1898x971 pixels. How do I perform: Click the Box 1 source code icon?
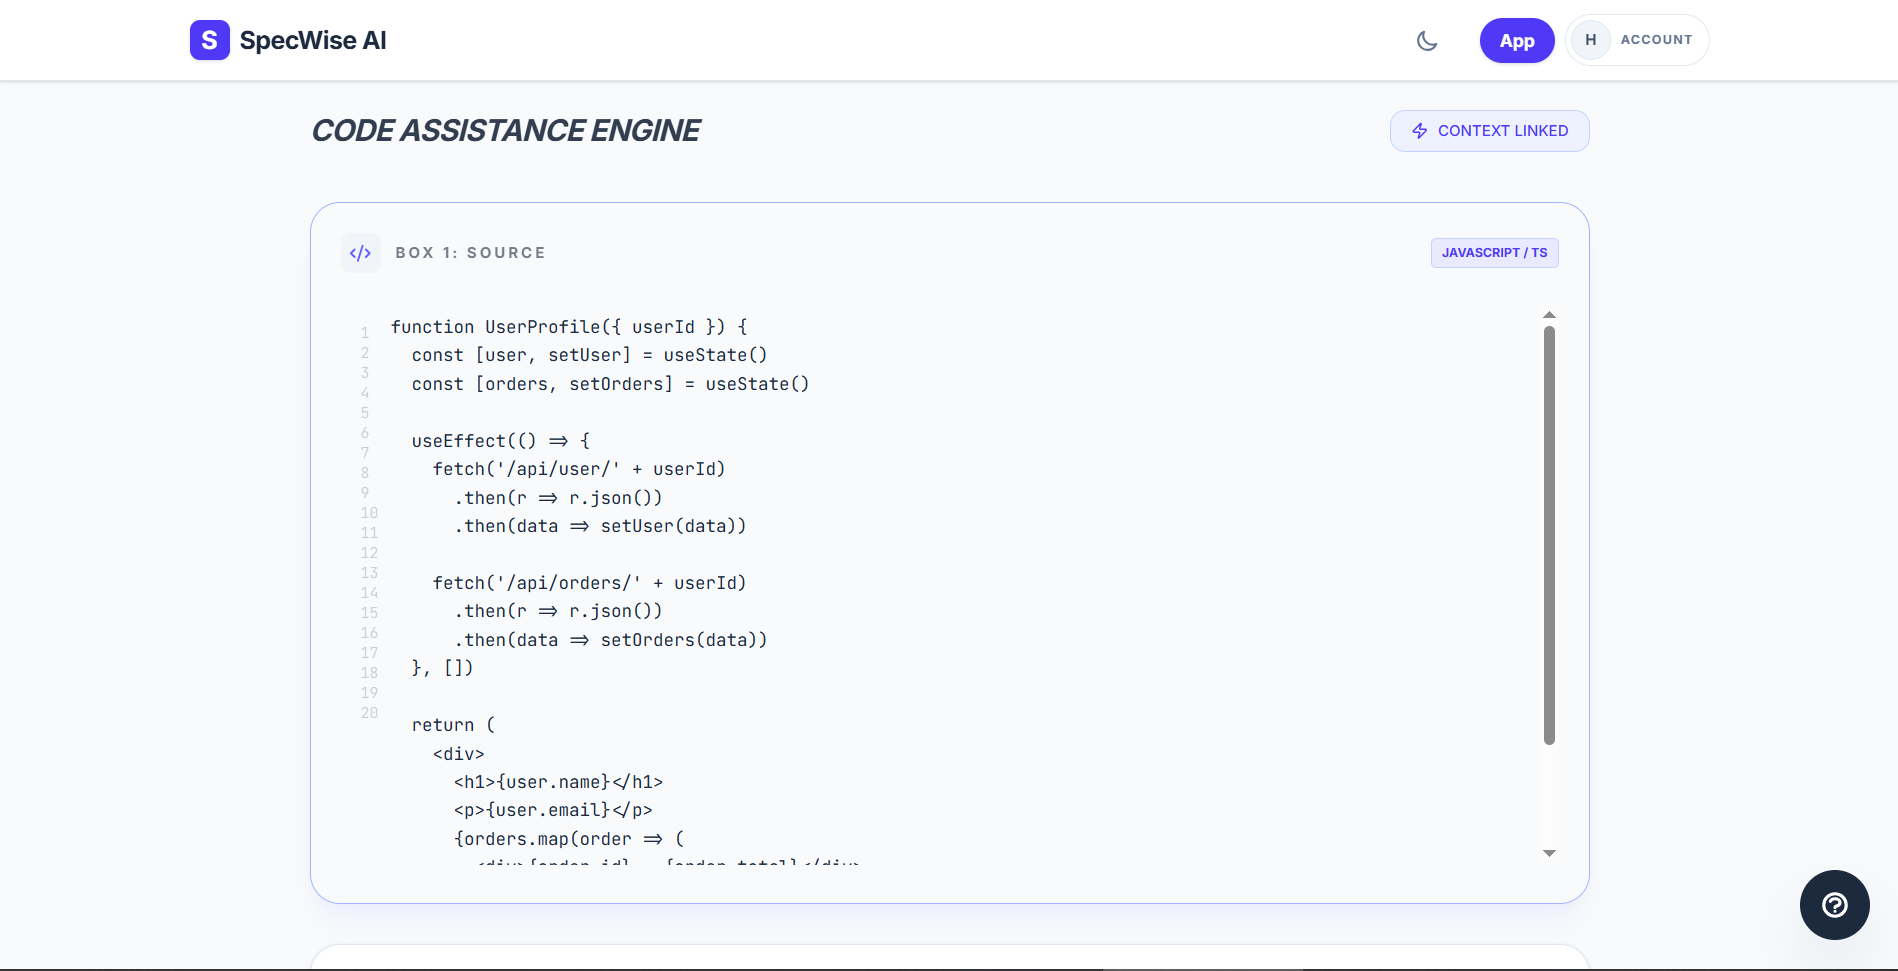(360, 253)
